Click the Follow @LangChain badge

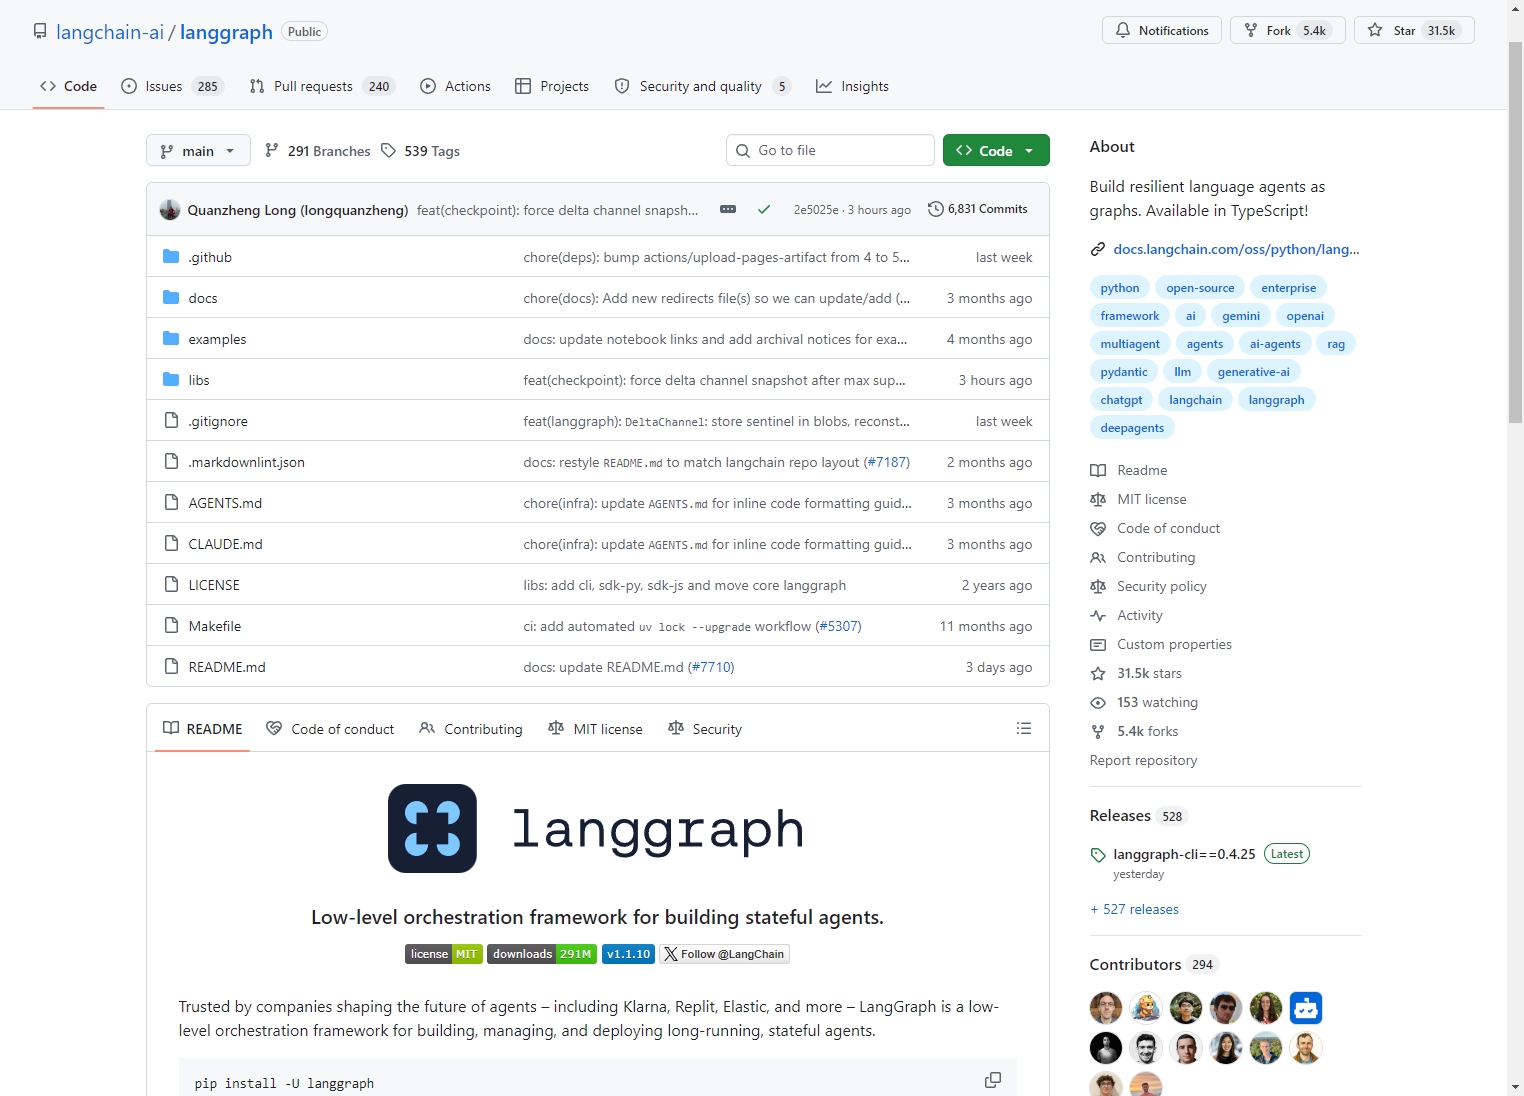725,954
